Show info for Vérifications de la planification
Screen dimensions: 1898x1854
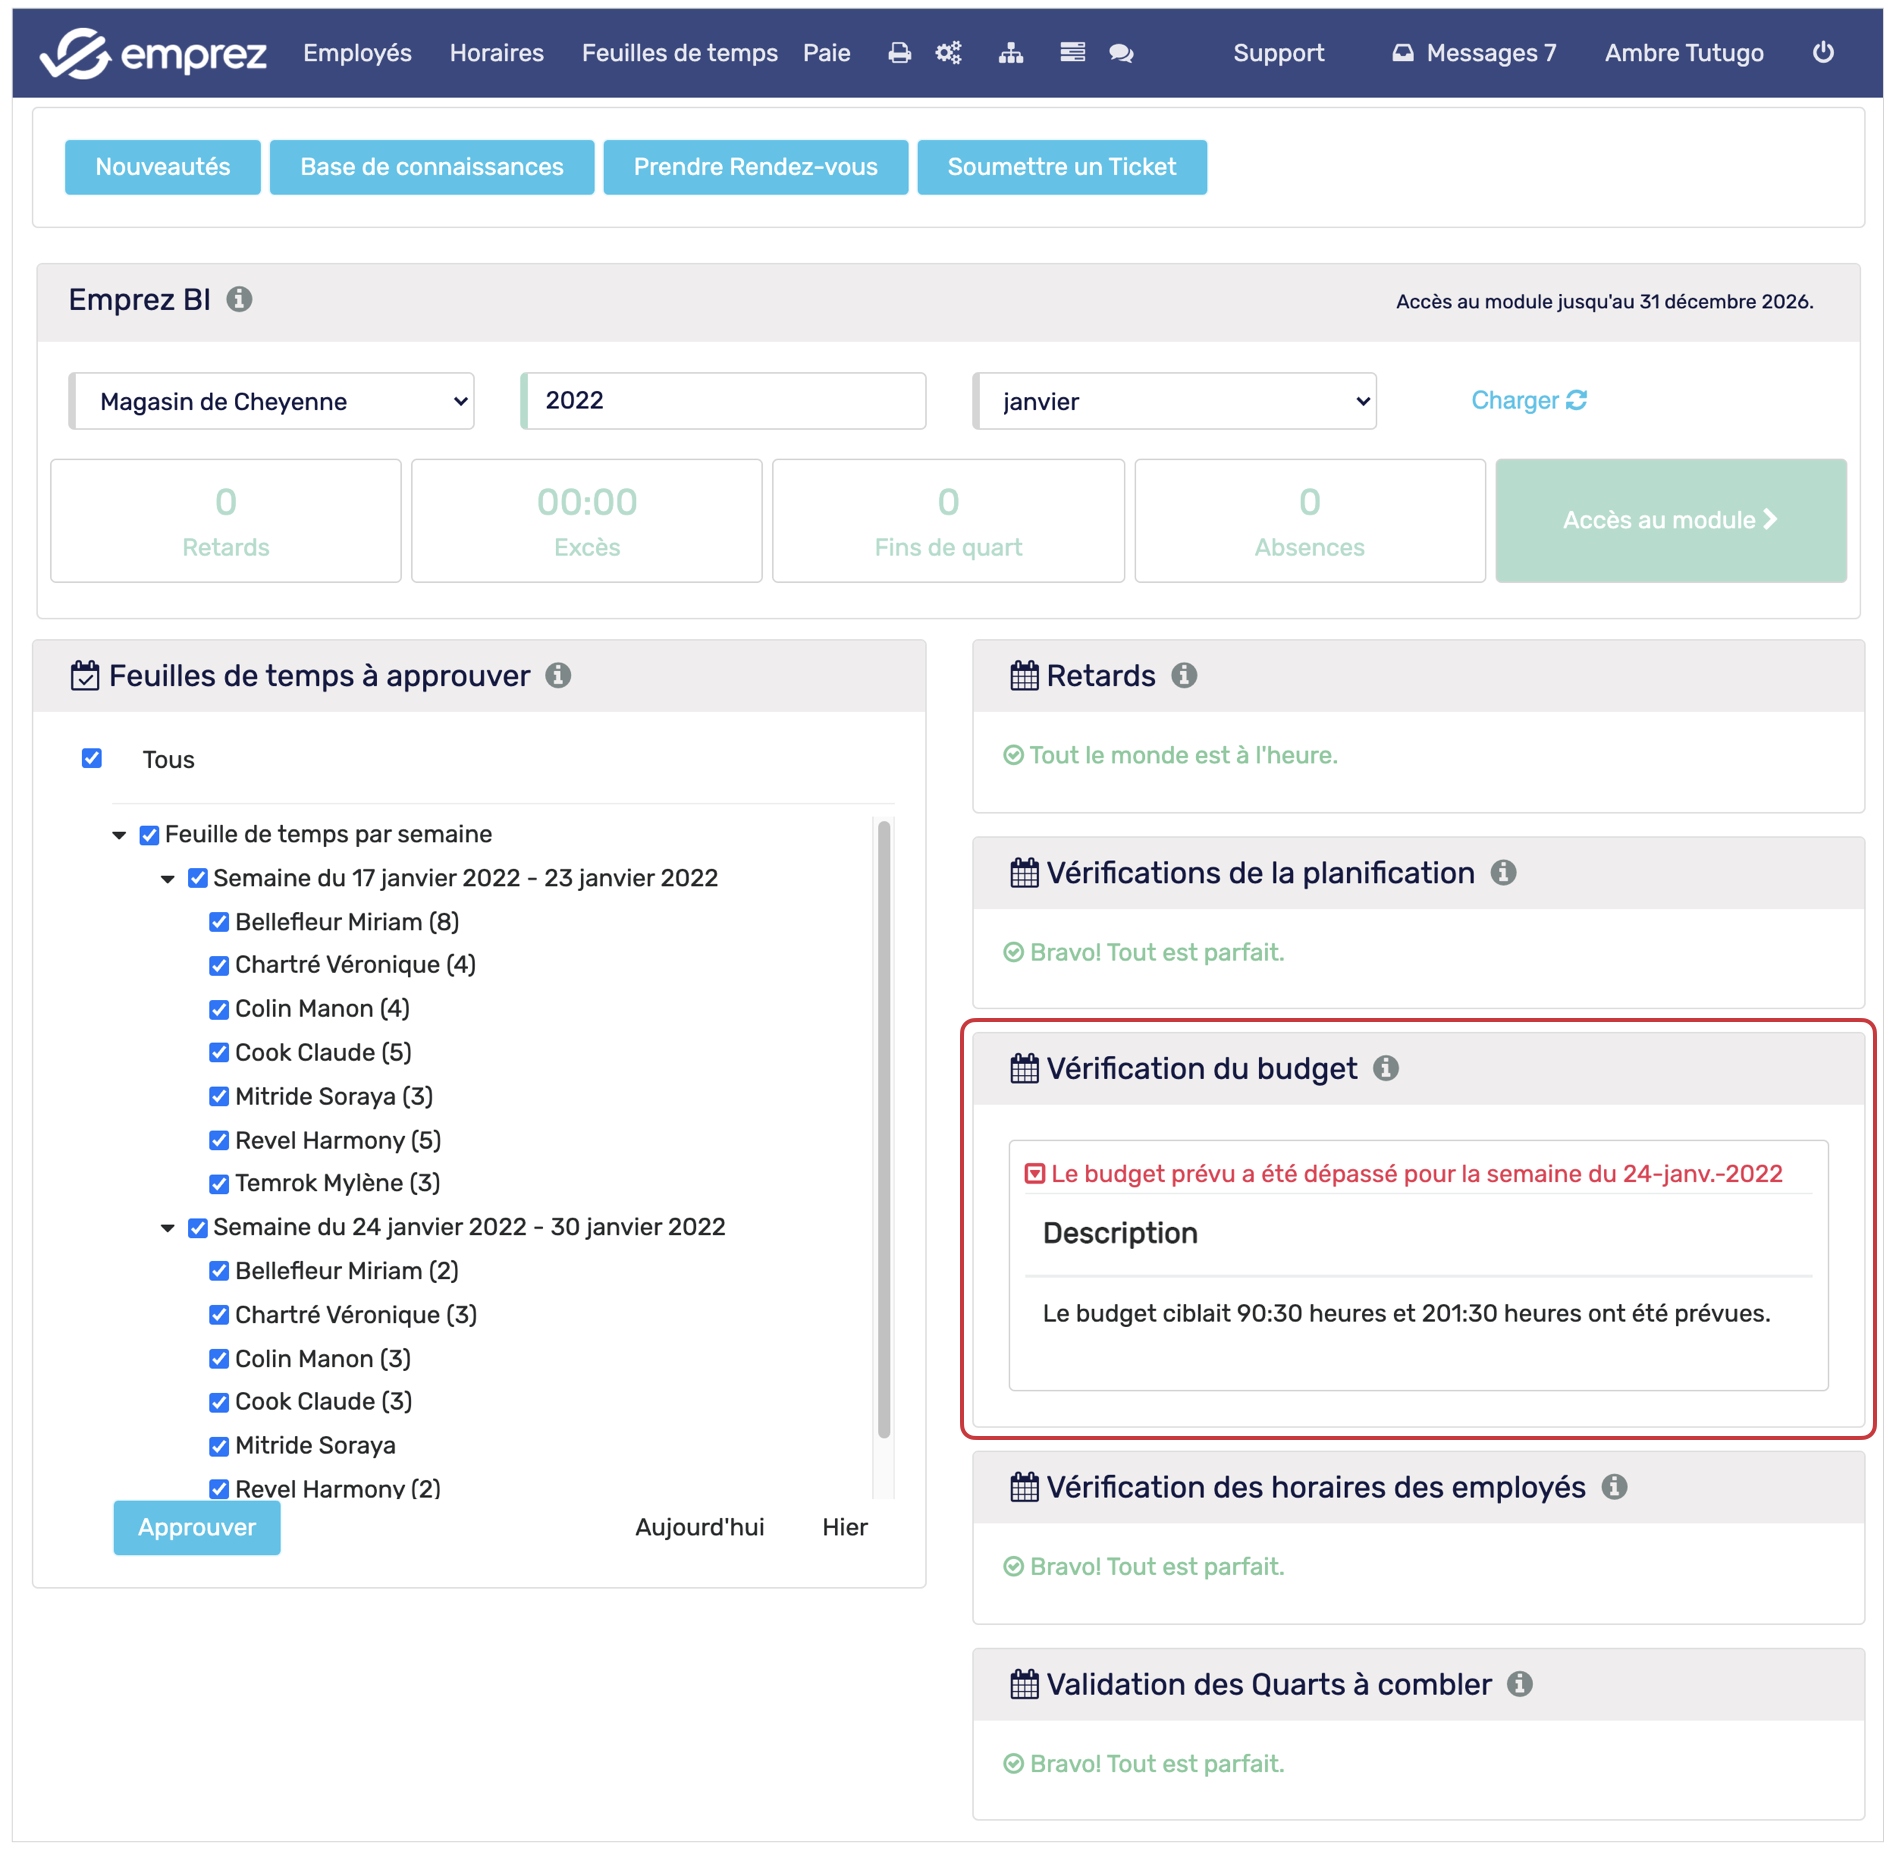click(x=1503, y=873)
